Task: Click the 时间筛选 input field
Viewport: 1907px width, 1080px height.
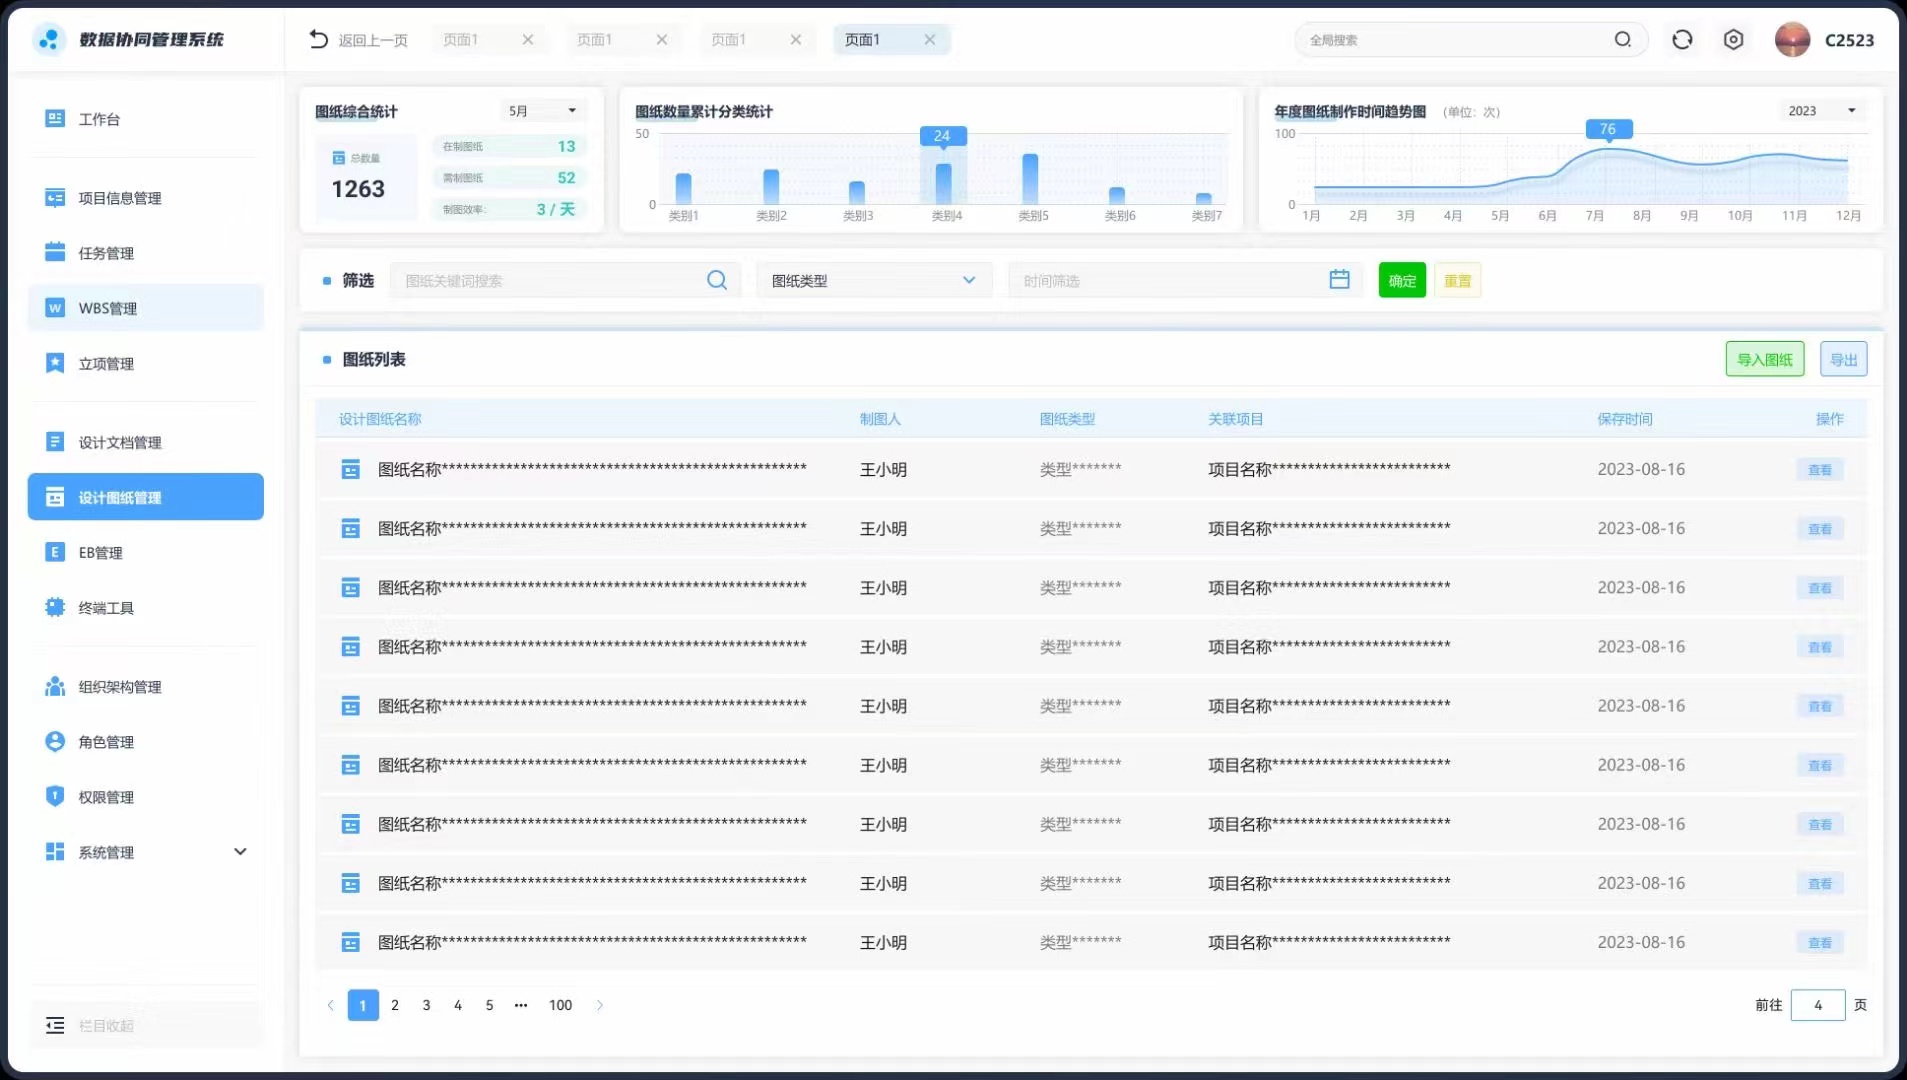Action: (1185, 280)
